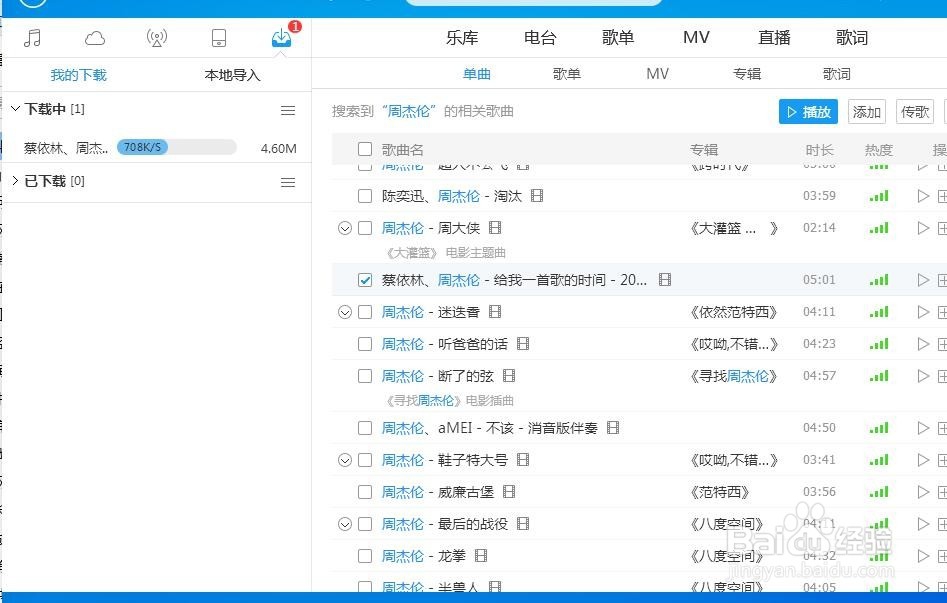The width and height of the screenshot is (947, 603).
Task: Switch to the 乐库 main tab
Action: pyautogui.click(x=462, y=37)
